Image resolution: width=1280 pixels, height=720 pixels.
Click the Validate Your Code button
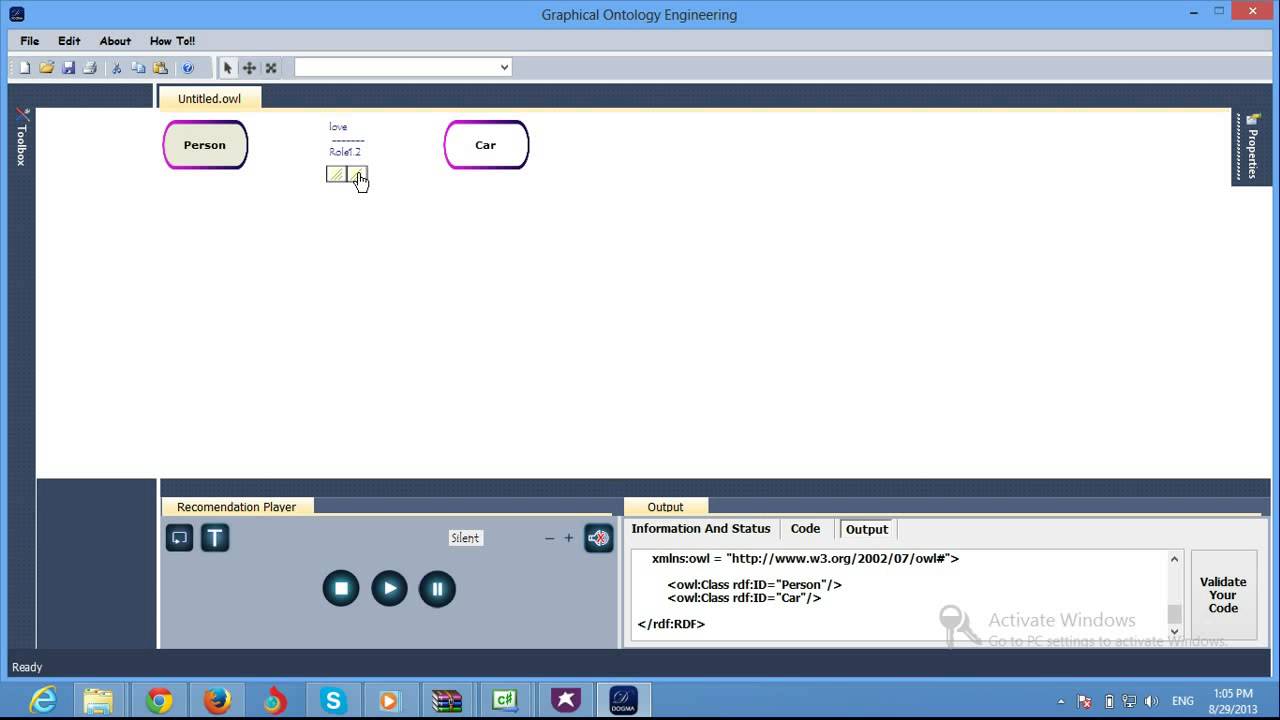point(1223,595)
